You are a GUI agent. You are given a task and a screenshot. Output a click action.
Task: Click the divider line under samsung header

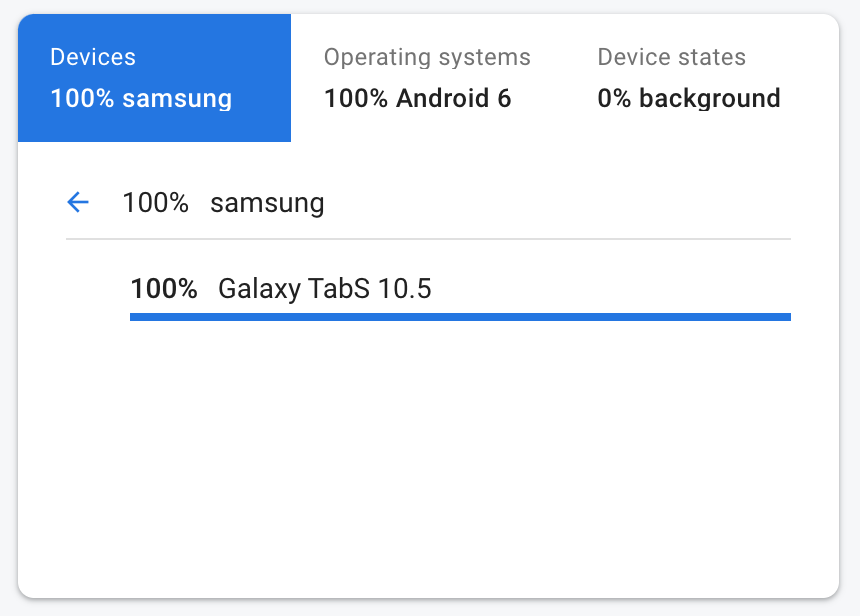(x=428, y=239)
